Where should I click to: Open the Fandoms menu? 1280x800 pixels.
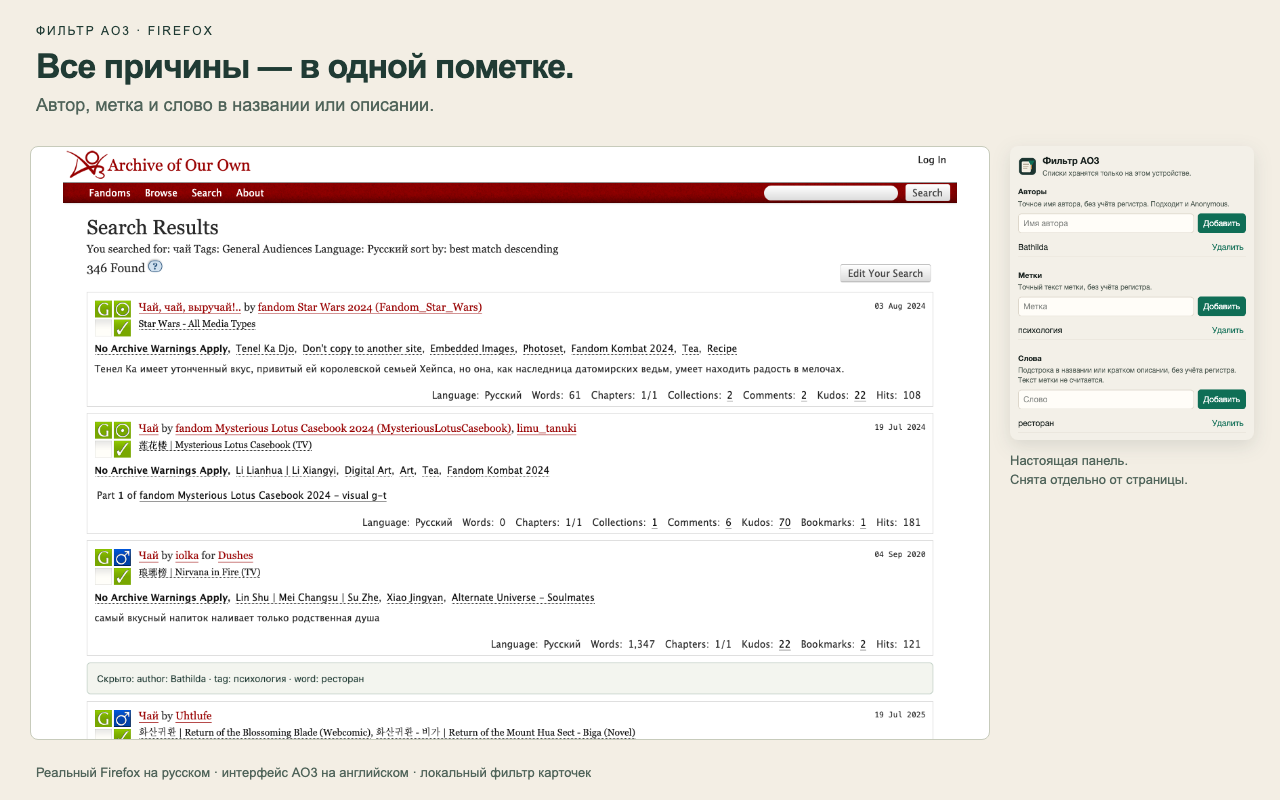[x=110, y=193]
